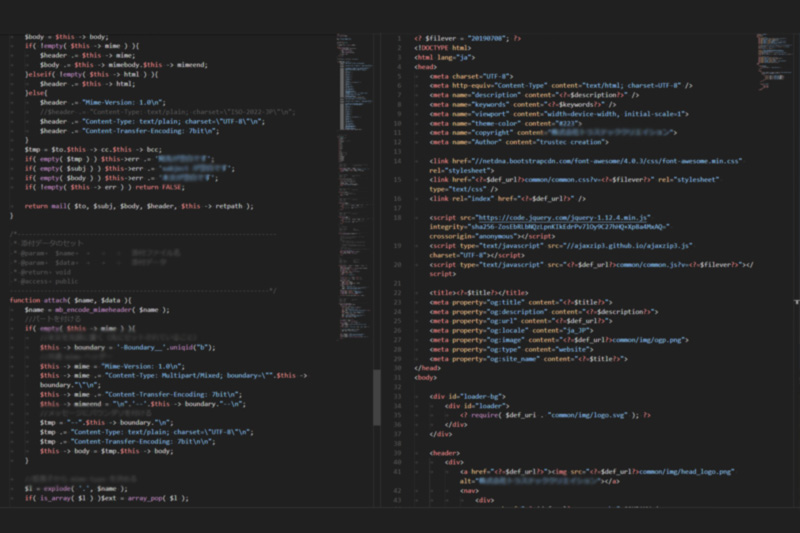Click line number 31 beside the body tag
Viewport: 800px width, 533px height.
pyautogui.click(x=398, y=377)
